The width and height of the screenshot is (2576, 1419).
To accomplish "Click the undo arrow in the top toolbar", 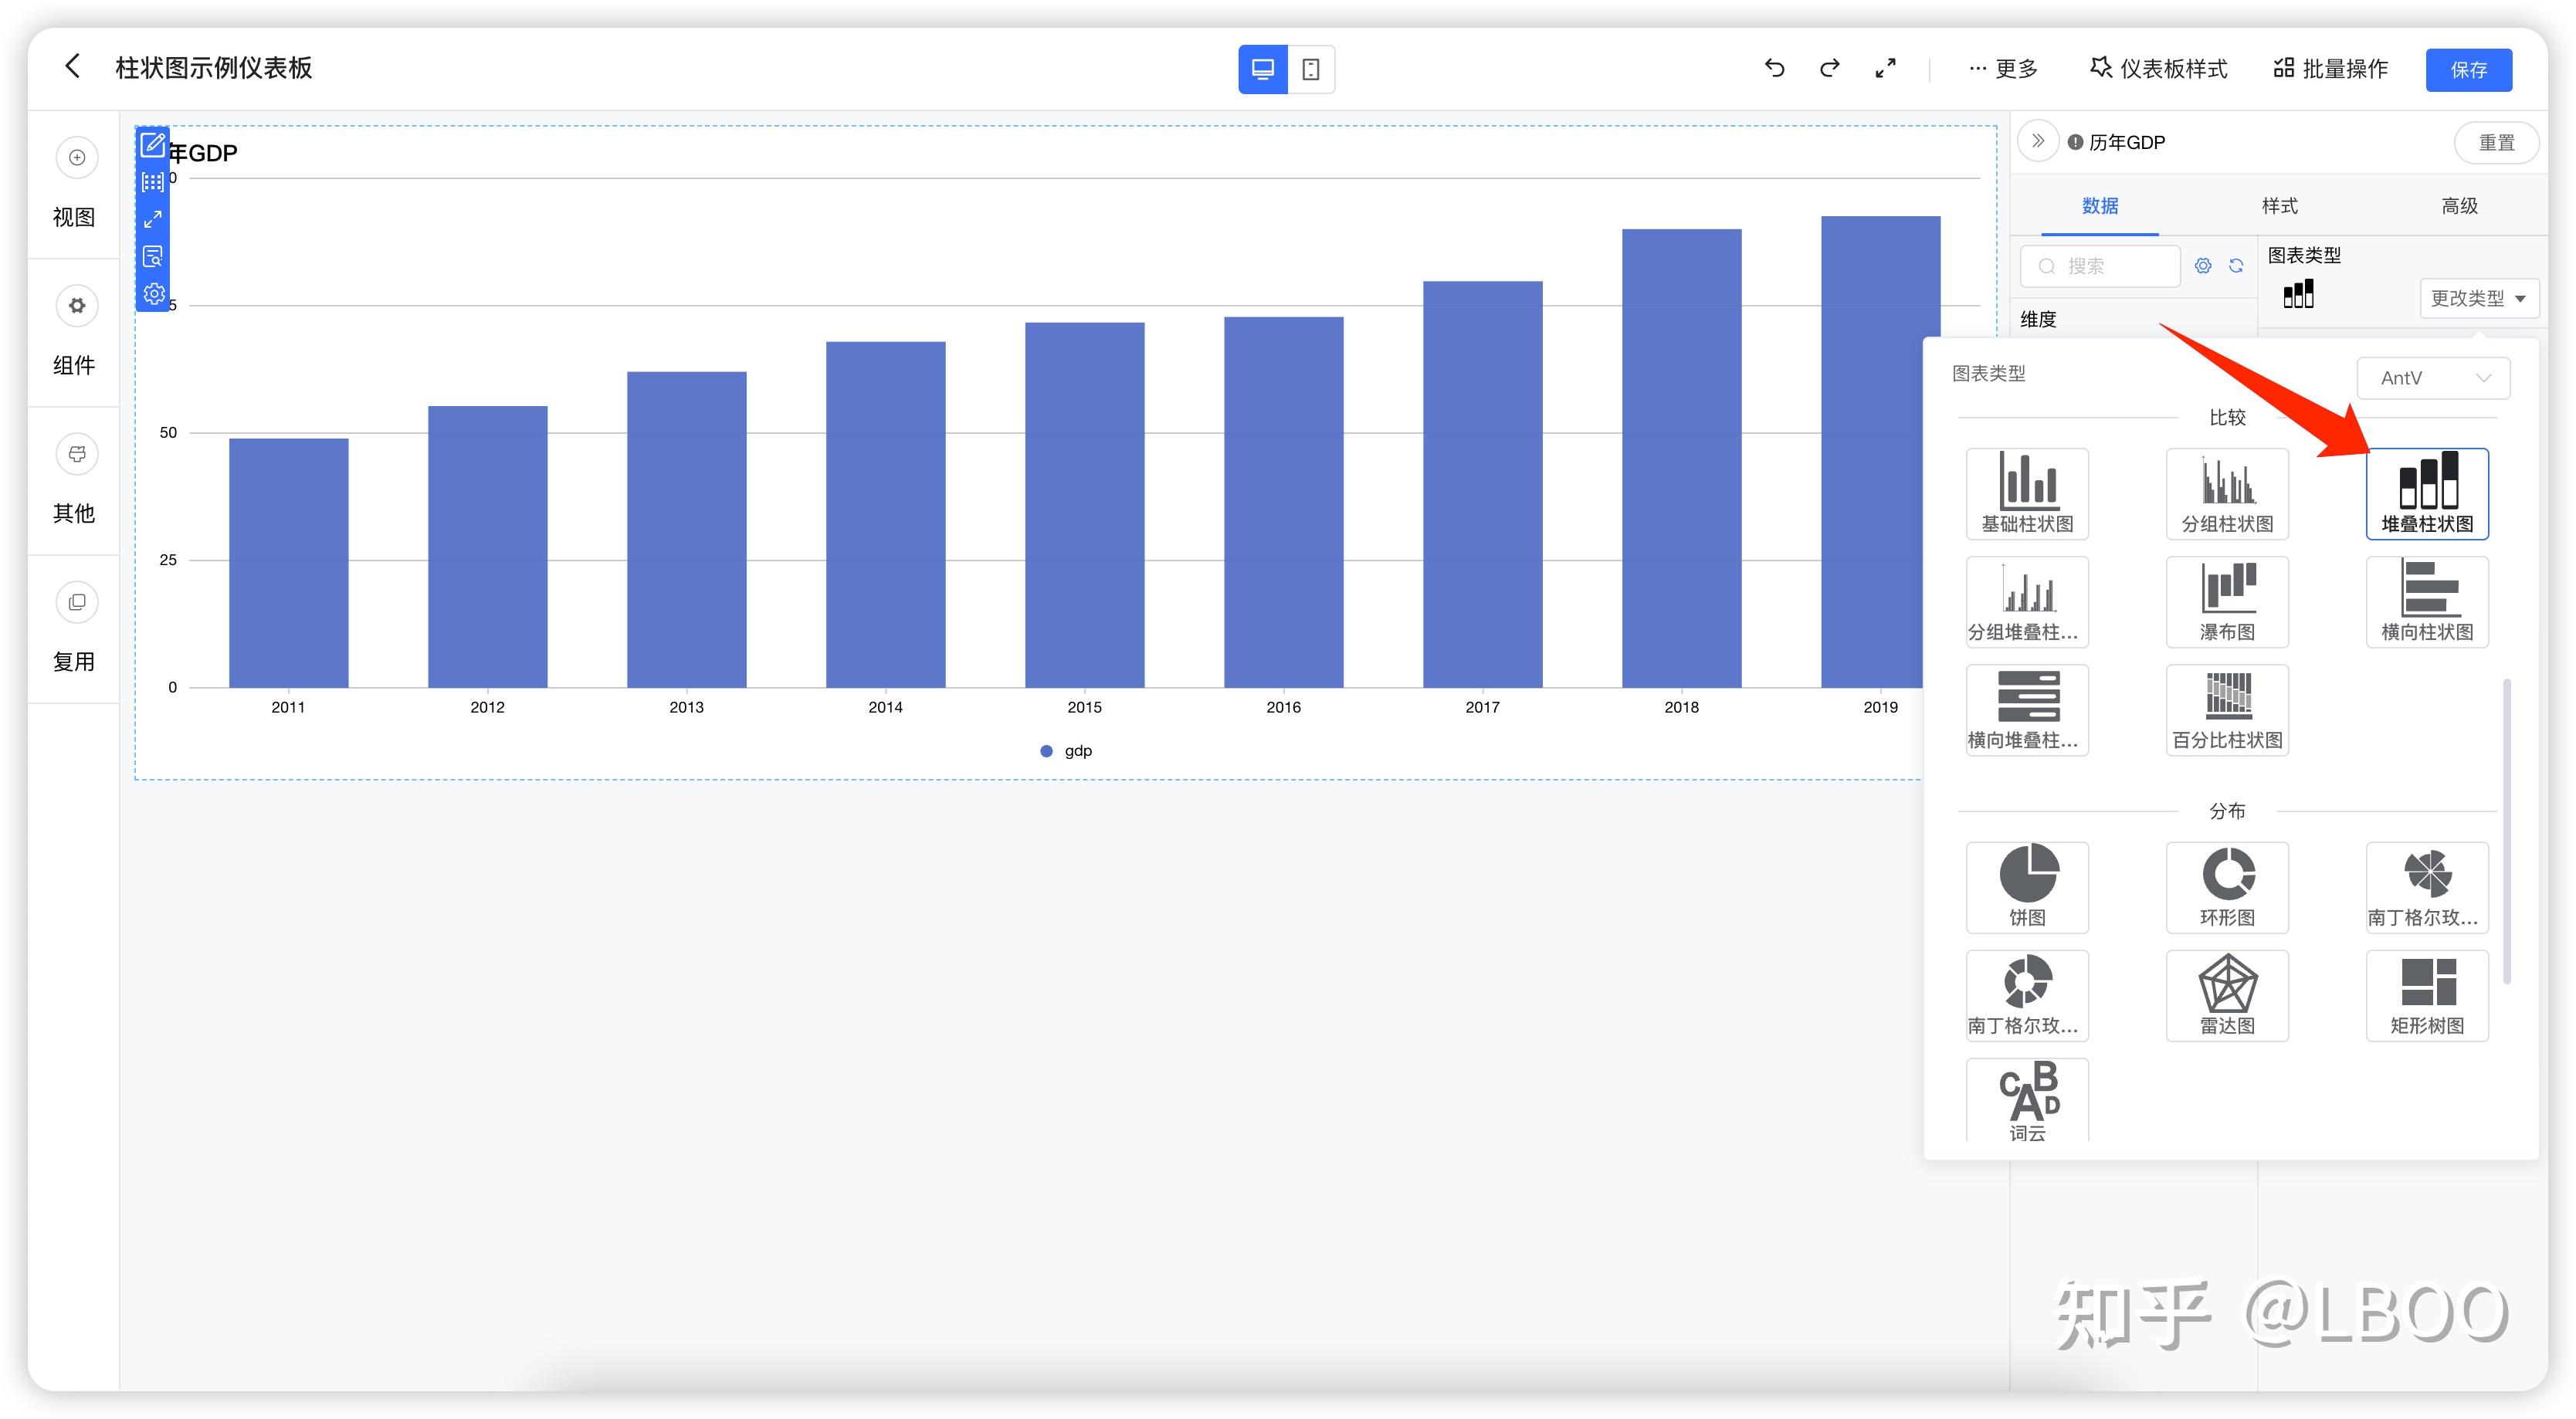I will click(1775, 68).
